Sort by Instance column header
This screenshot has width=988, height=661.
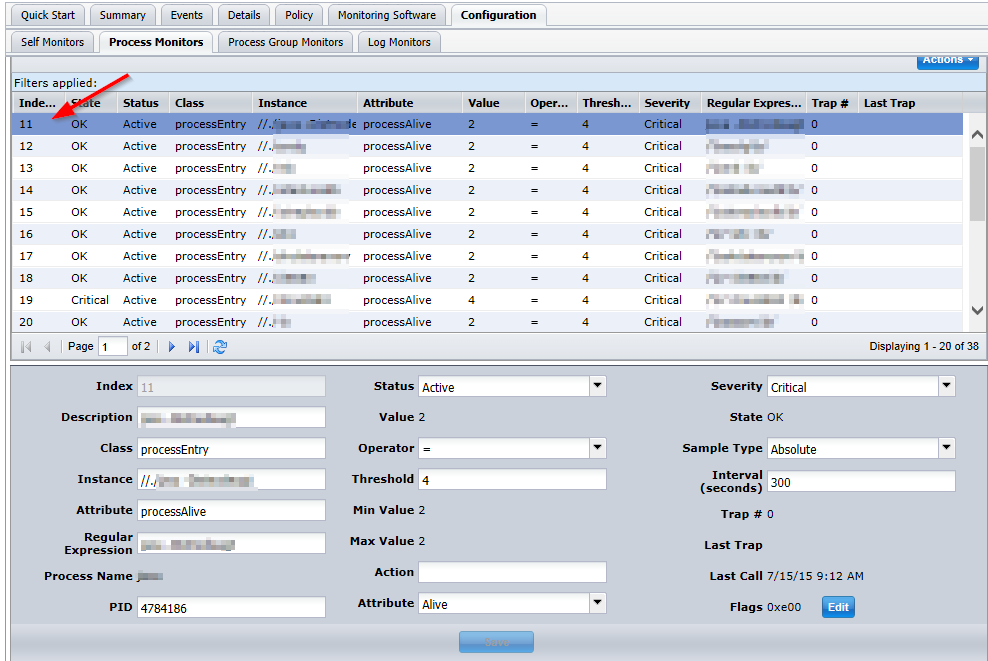coord(304,103)
